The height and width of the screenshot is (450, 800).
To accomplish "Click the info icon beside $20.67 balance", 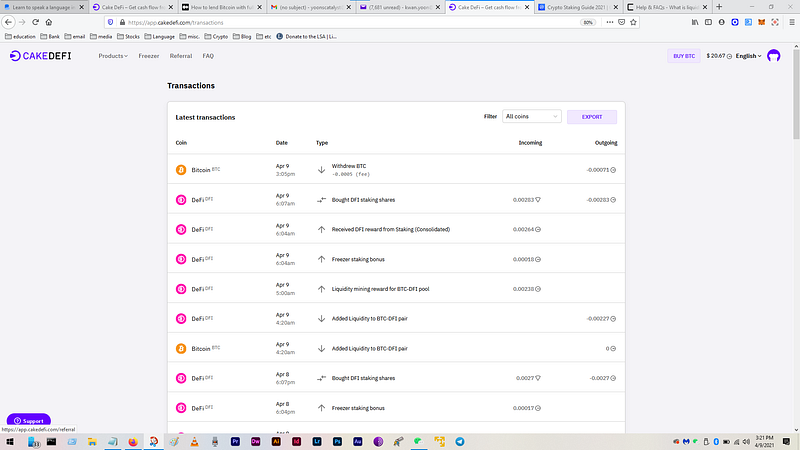I will click(x=729, y=56).
